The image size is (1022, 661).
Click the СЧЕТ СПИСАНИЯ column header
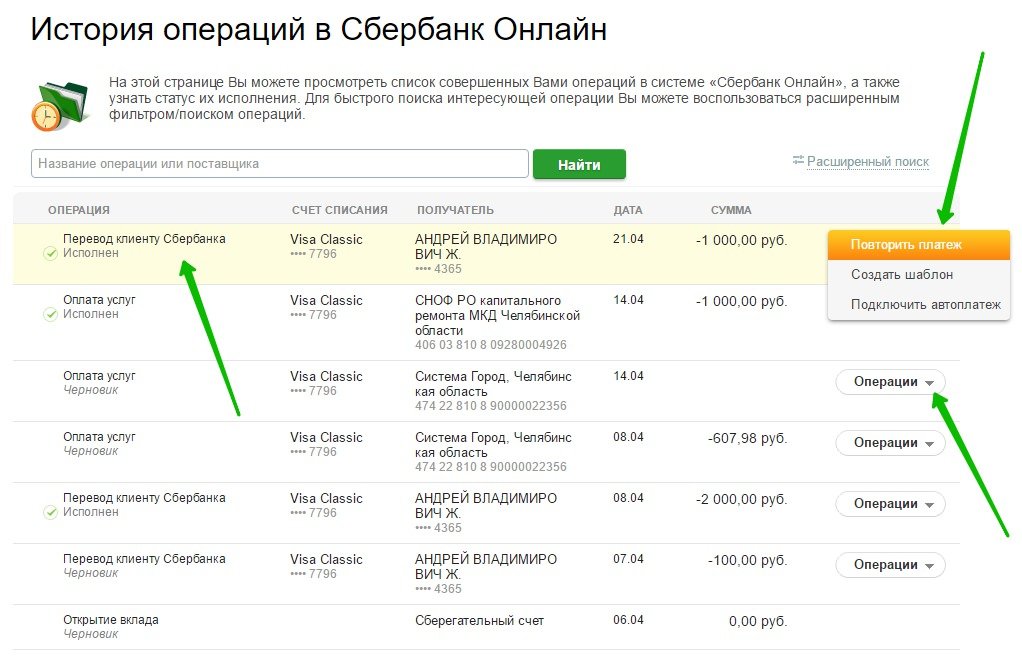(340, 211)
